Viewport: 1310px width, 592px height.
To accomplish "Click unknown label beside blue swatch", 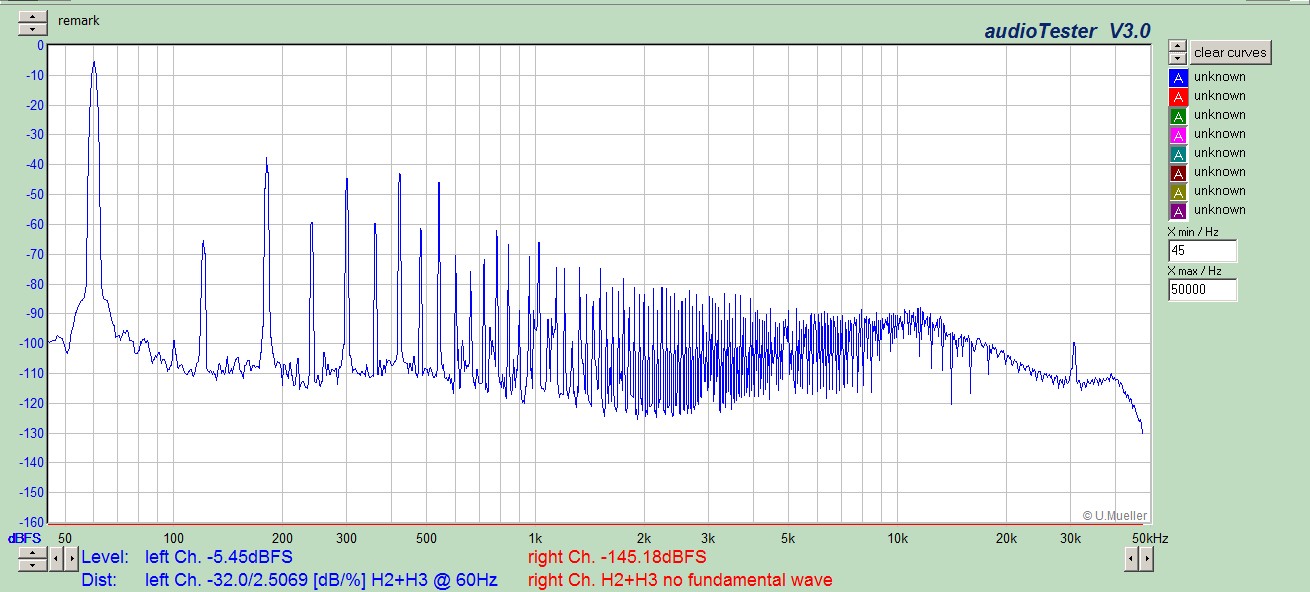I will (x=1219, y=77).
